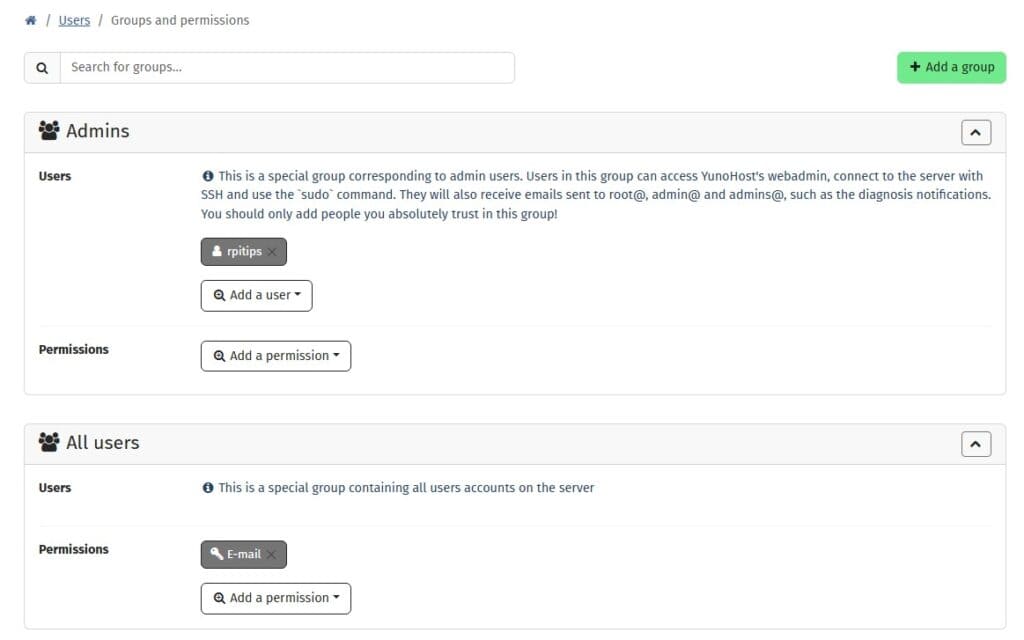Click the Add a group button
Image resolution: width=1024 pixels, height=640 pixels.
tap(951, 67)
